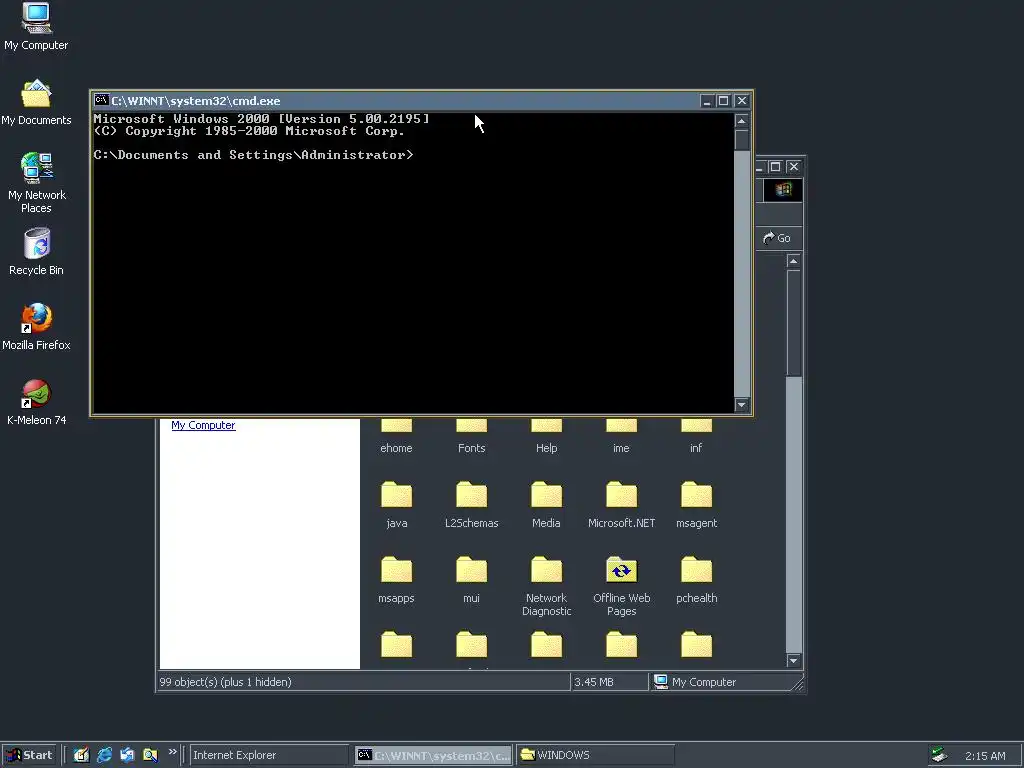Select the Network Diagnostic folder
The height and width of the screenshot is (768, 1024).
546,586
